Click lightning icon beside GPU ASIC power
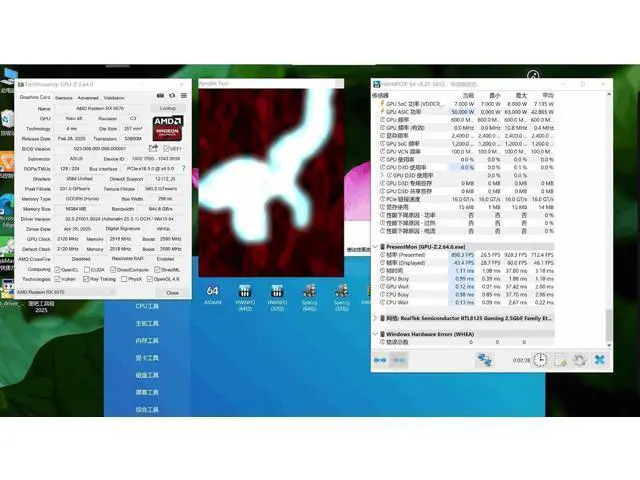 pos(382,111)
